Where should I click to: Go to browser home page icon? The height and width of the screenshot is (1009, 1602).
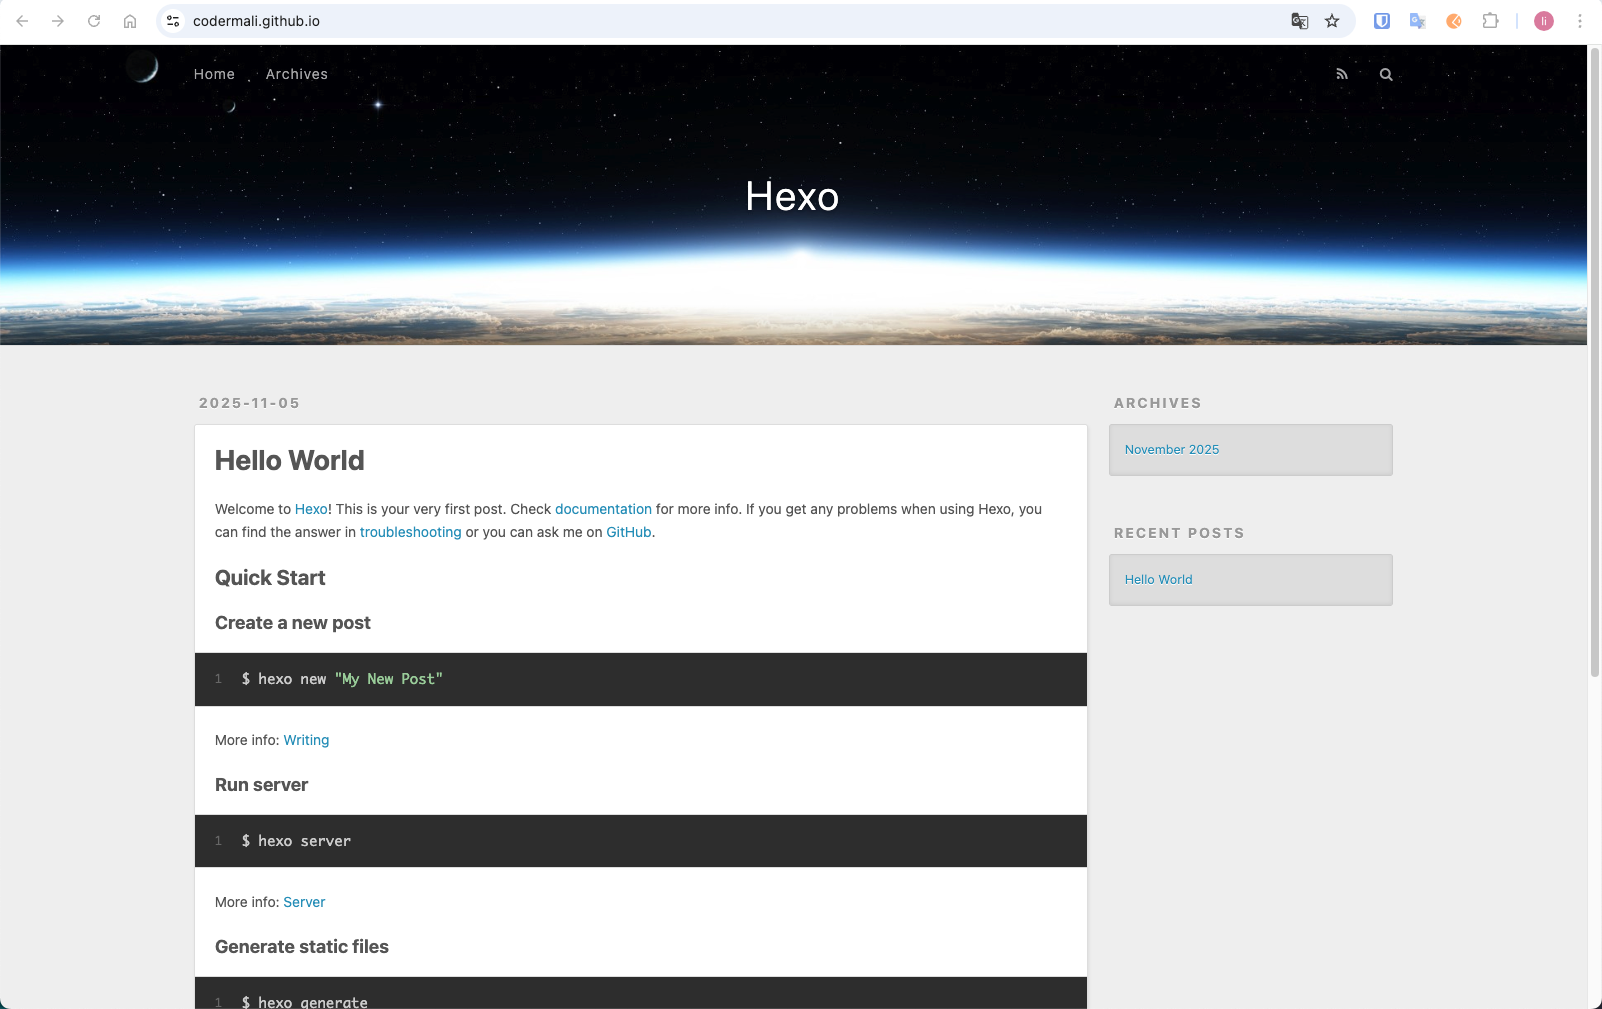point(130,21)
